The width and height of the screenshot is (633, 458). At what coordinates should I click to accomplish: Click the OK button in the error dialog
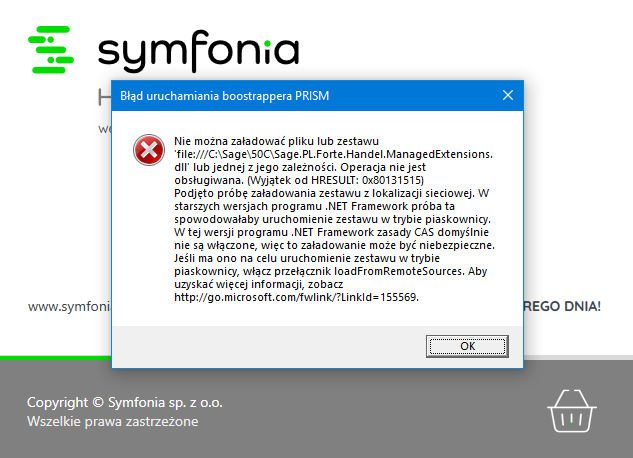pyautogui.click(x=467, y=345)
